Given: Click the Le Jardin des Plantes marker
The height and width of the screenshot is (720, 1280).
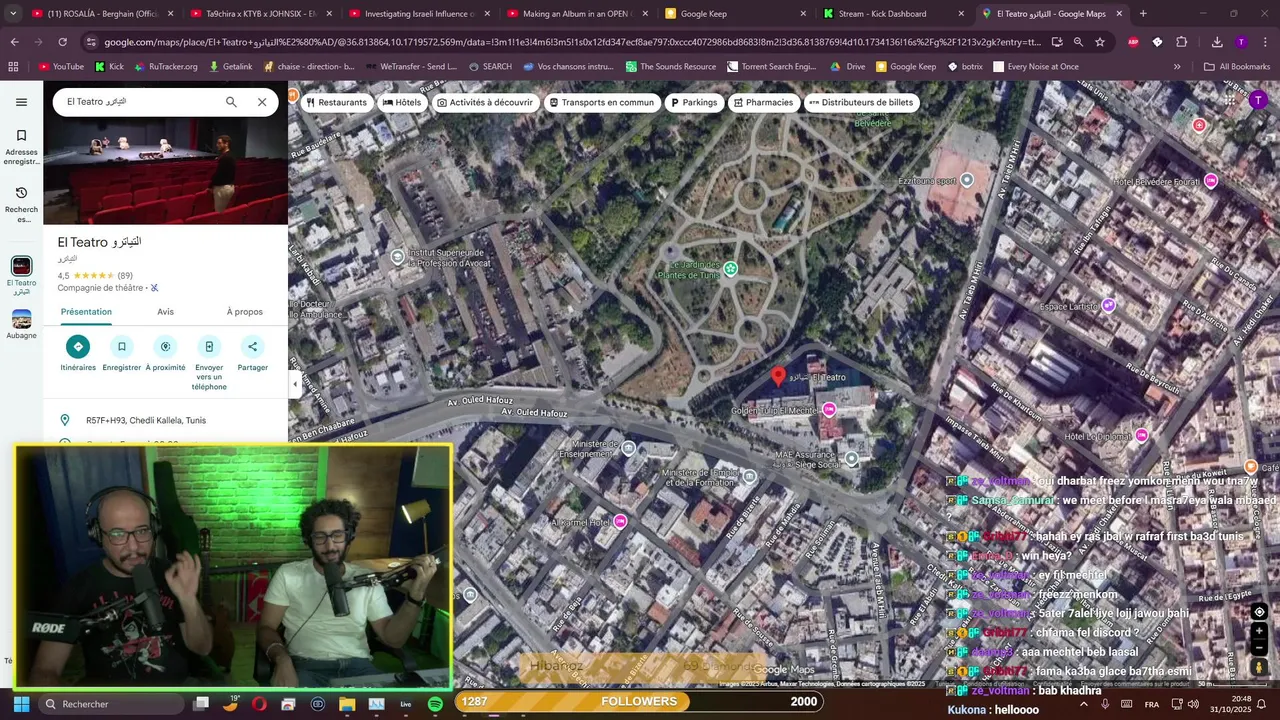Looking at the screenshot, I should click(x=731, y=268).
